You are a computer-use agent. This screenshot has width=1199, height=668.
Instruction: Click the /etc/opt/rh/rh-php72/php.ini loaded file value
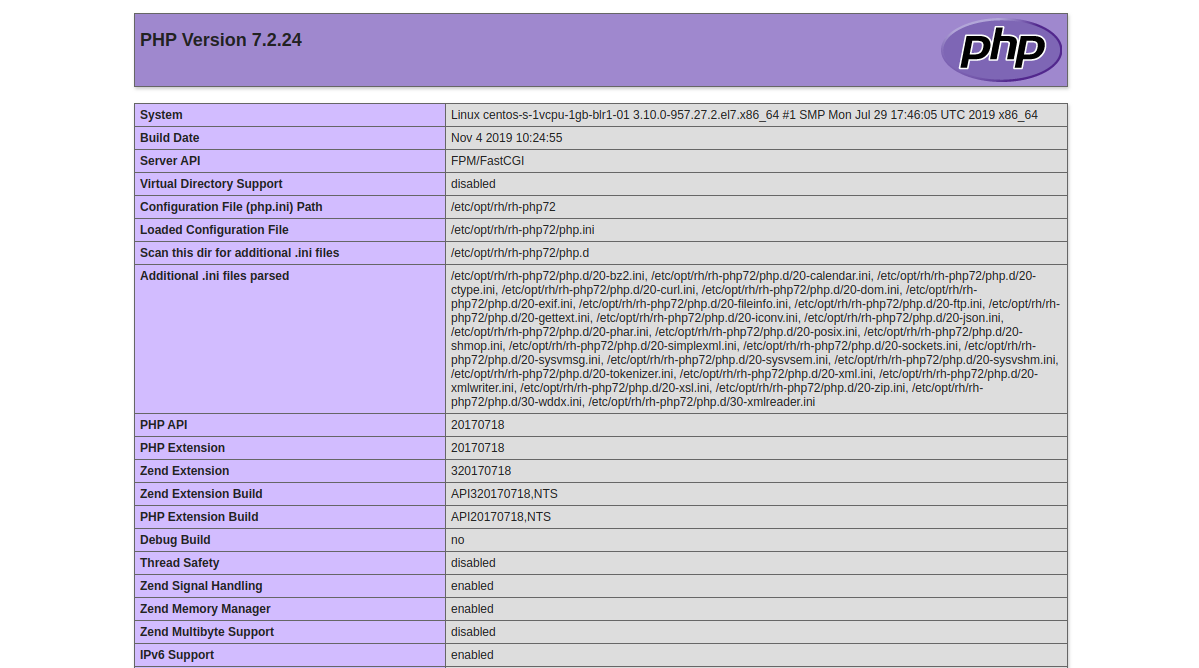(x=522, y=230)
